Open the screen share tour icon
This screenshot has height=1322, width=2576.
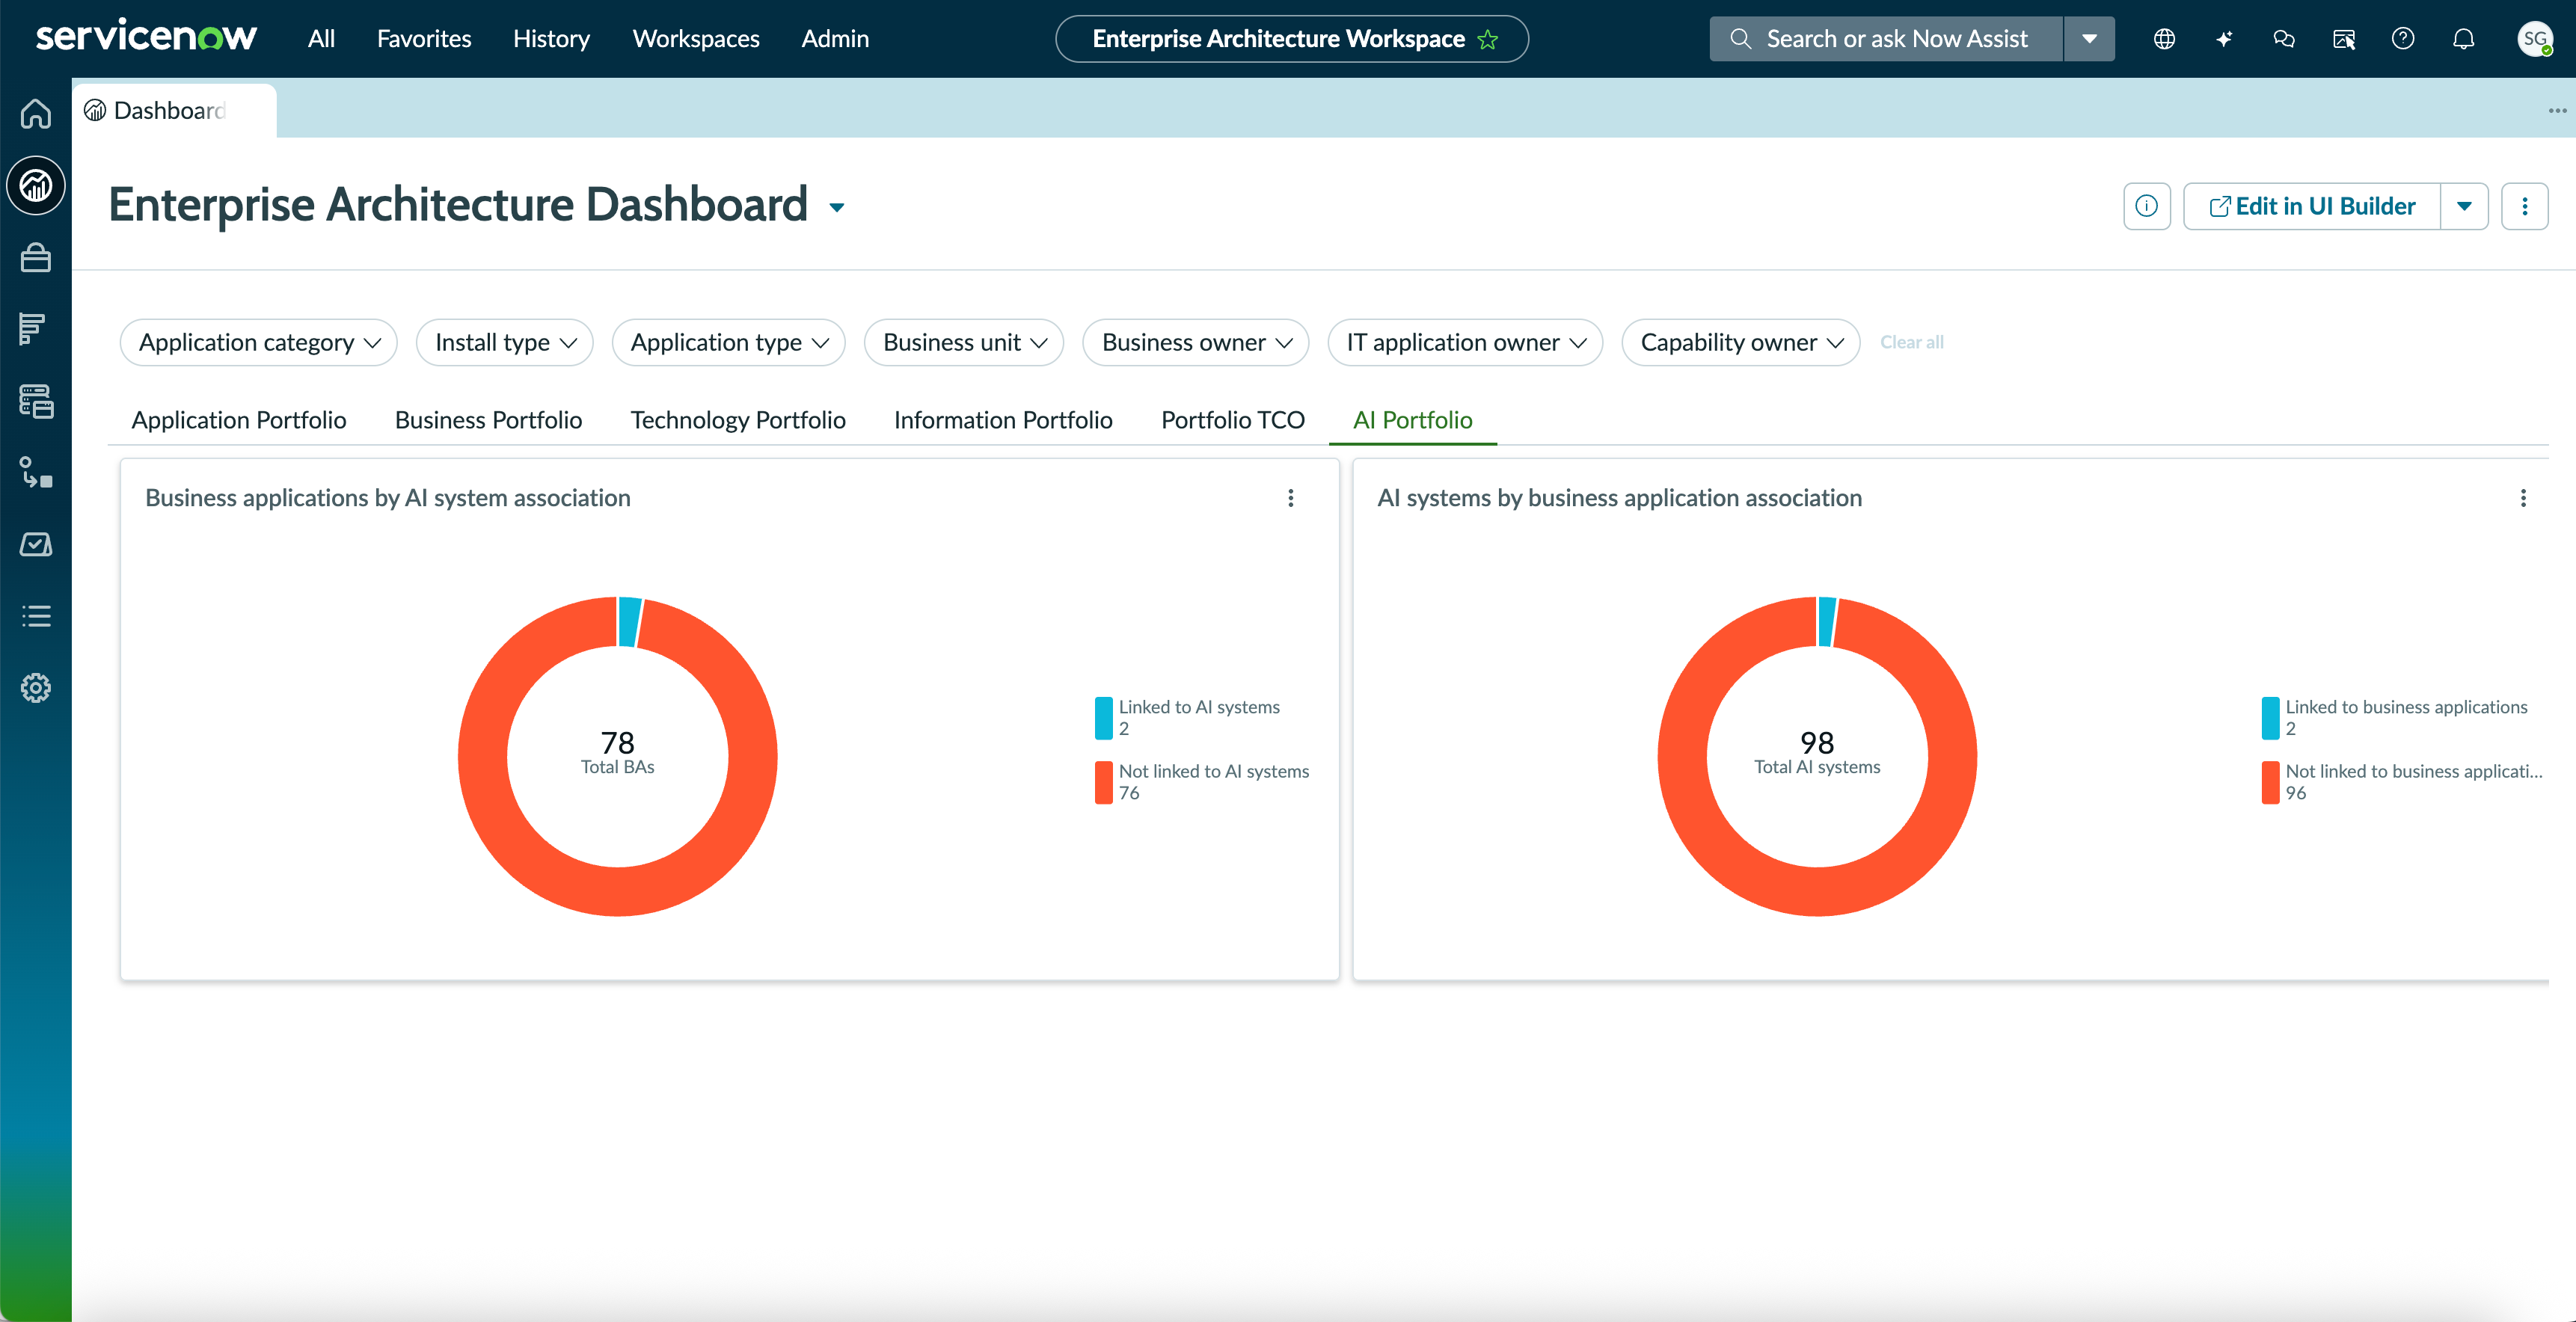click(2344, 39)
